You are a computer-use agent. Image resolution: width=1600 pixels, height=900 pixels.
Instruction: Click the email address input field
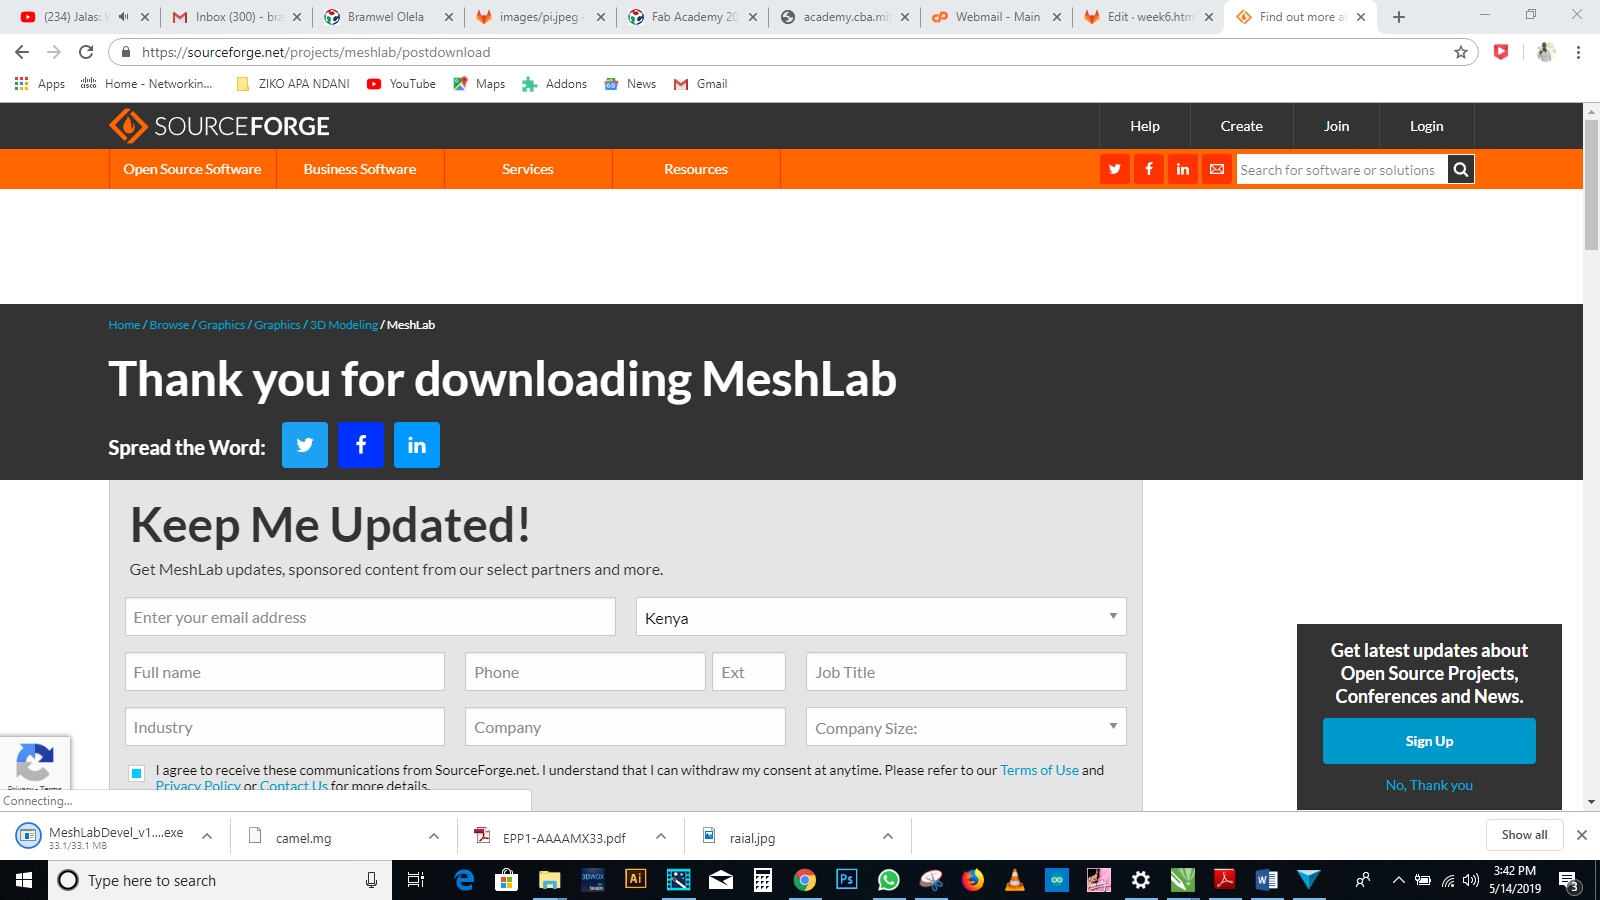(x=370, y=617)
